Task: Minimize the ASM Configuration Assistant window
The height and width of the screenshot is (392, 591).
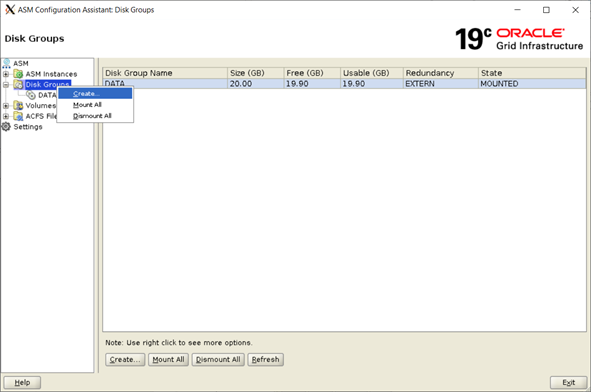Action: pos(518,10)
